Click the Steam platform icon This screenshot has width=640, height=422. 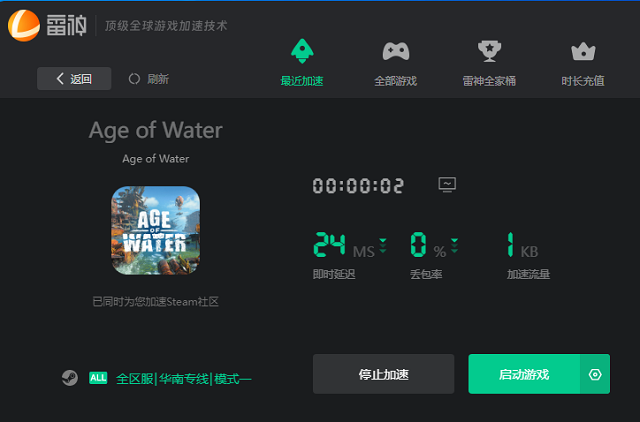70,378
